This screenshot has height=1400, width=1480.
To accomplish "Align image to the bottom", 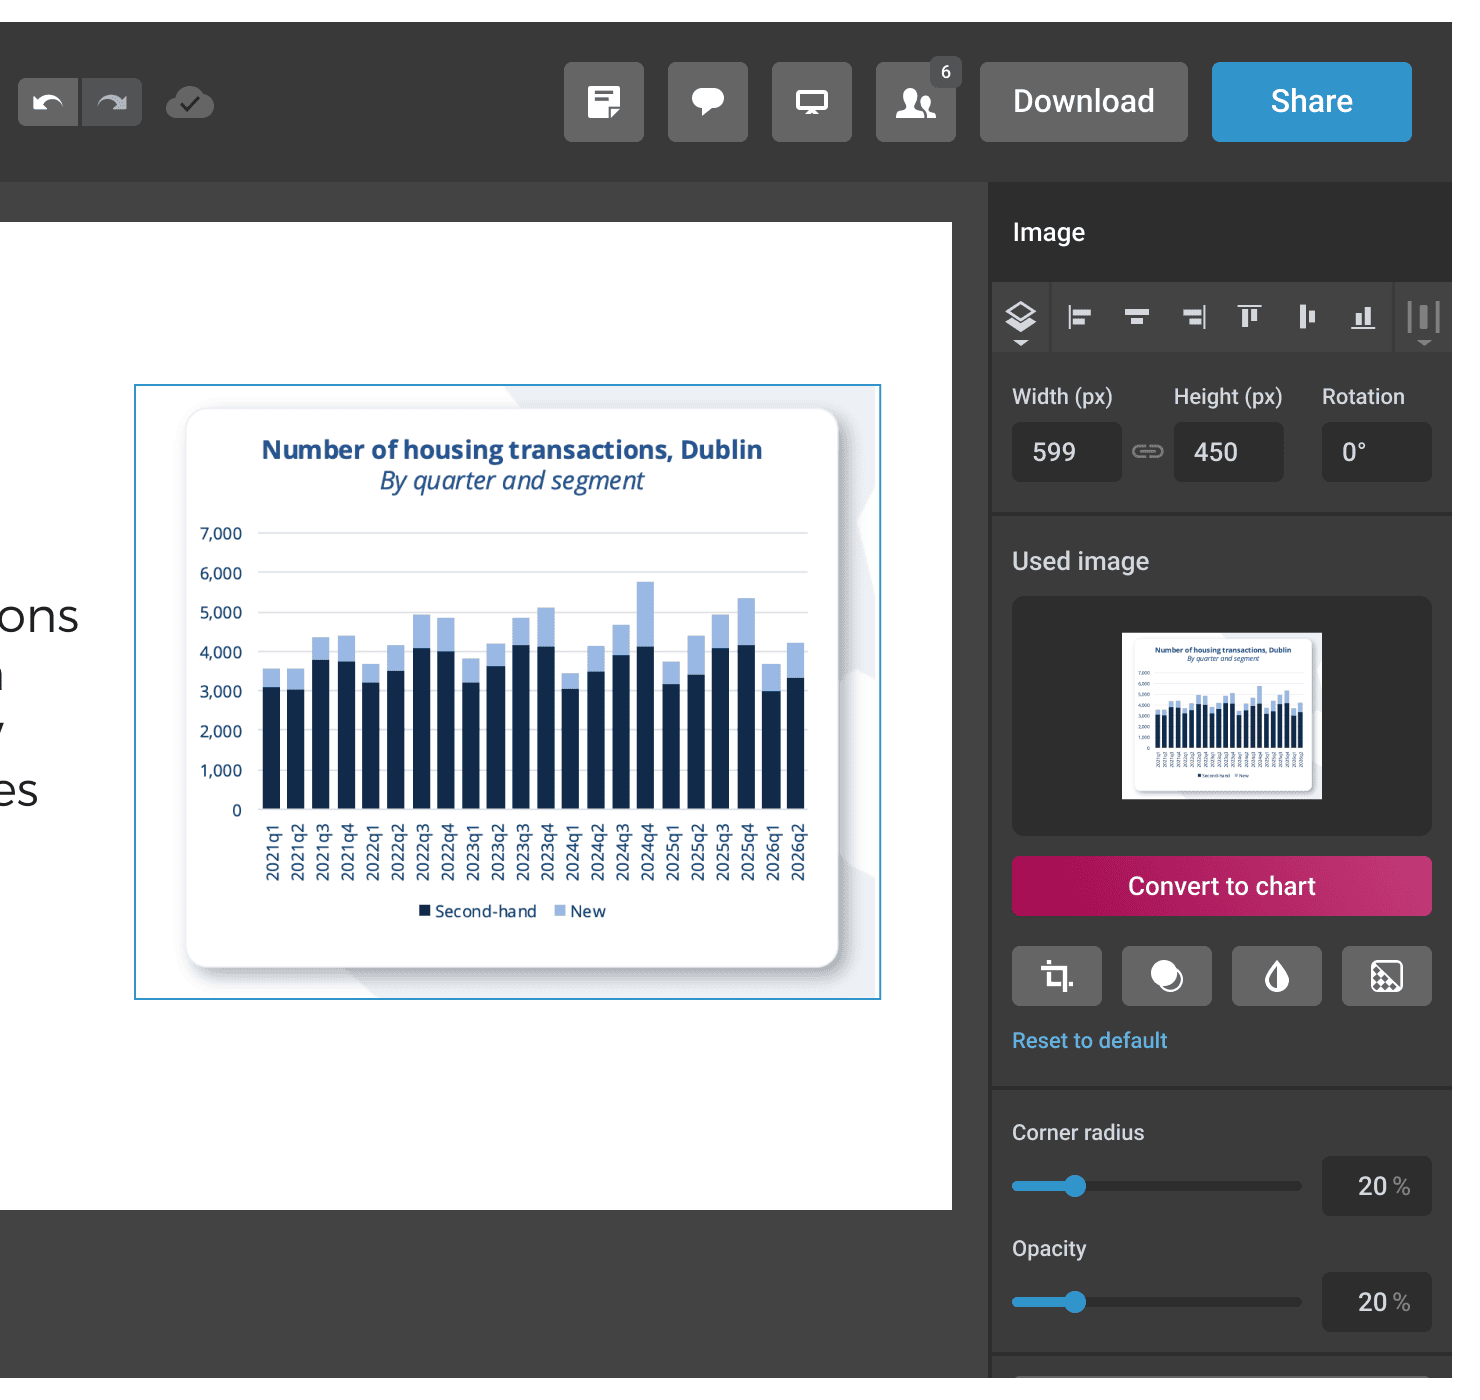I will coord(1363,317).
